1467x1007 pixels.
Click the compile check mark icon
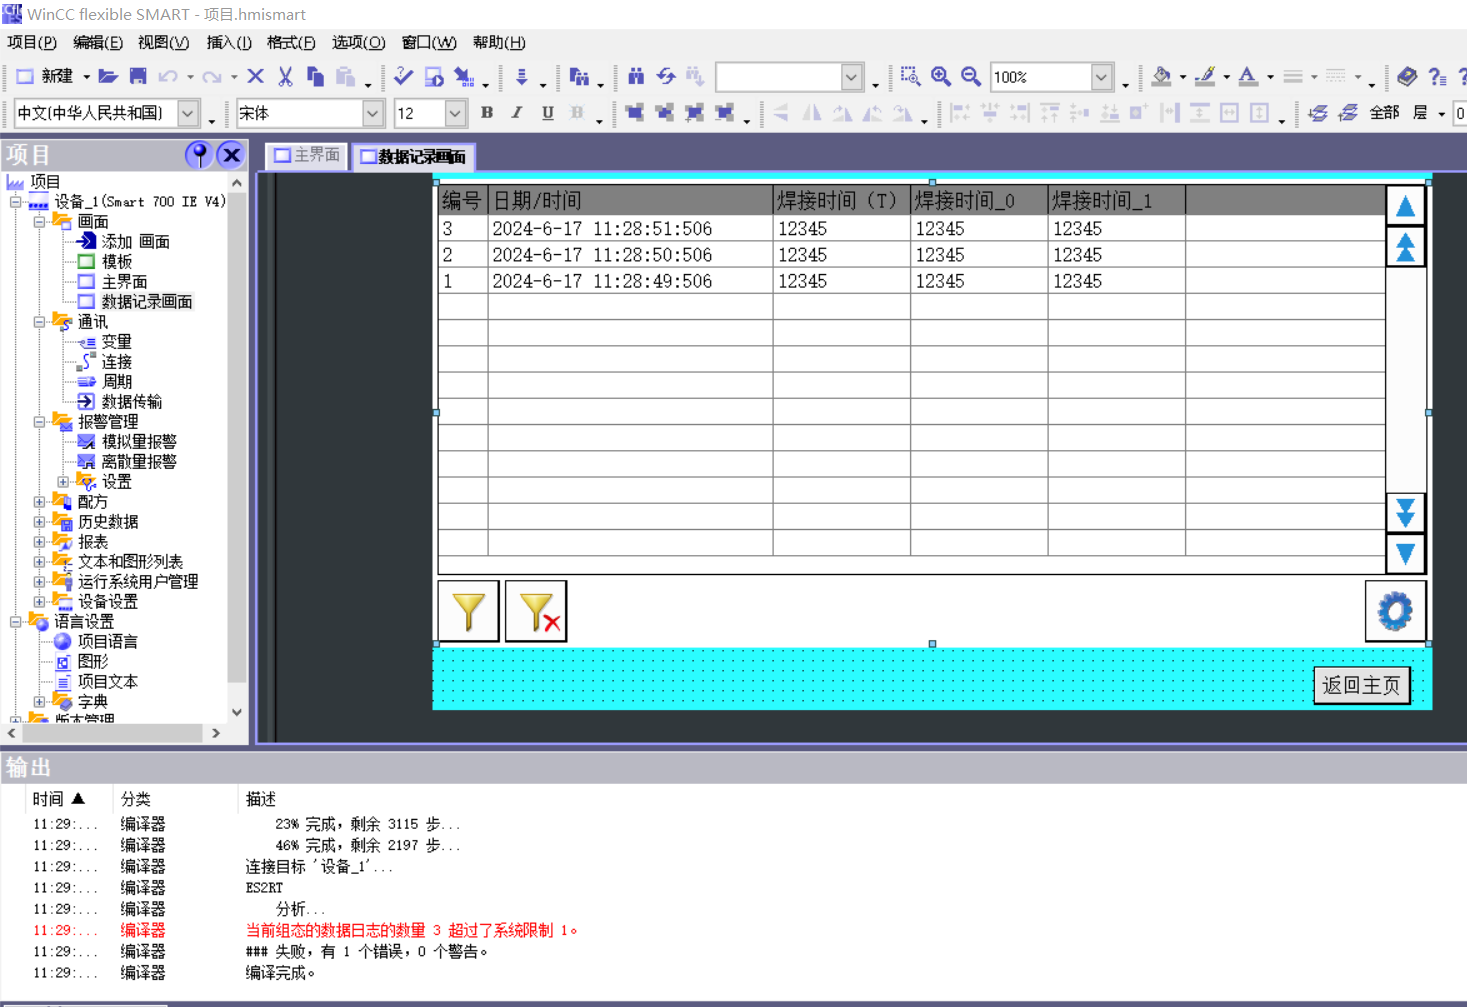[403, 76]
